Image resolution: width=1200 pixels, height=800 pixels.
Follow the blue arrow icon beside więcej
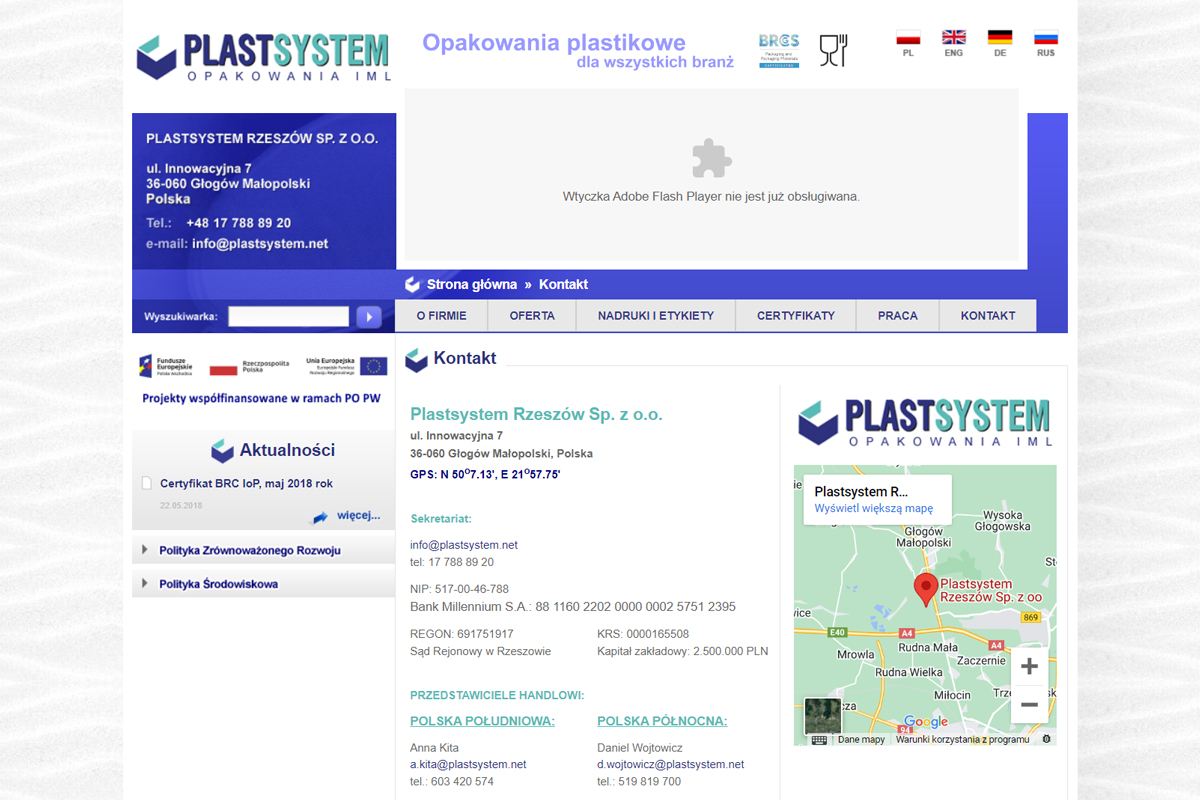click(x=320, y=517)
